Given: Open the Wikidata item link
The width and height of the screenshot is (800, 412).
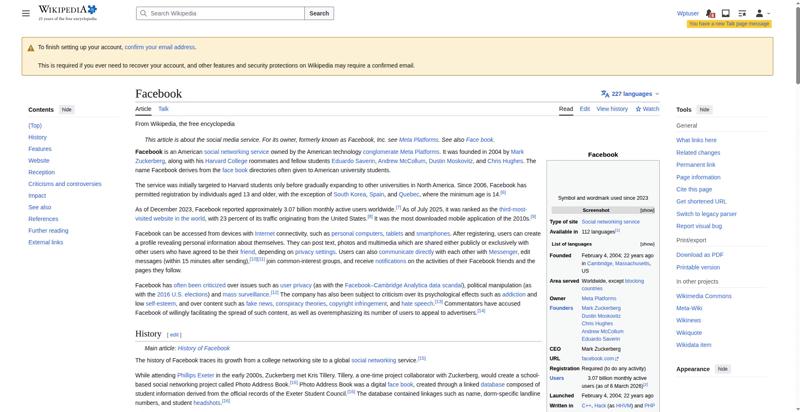Looking at the screenshot, I should pyautogui.click(x=693, y=345).
